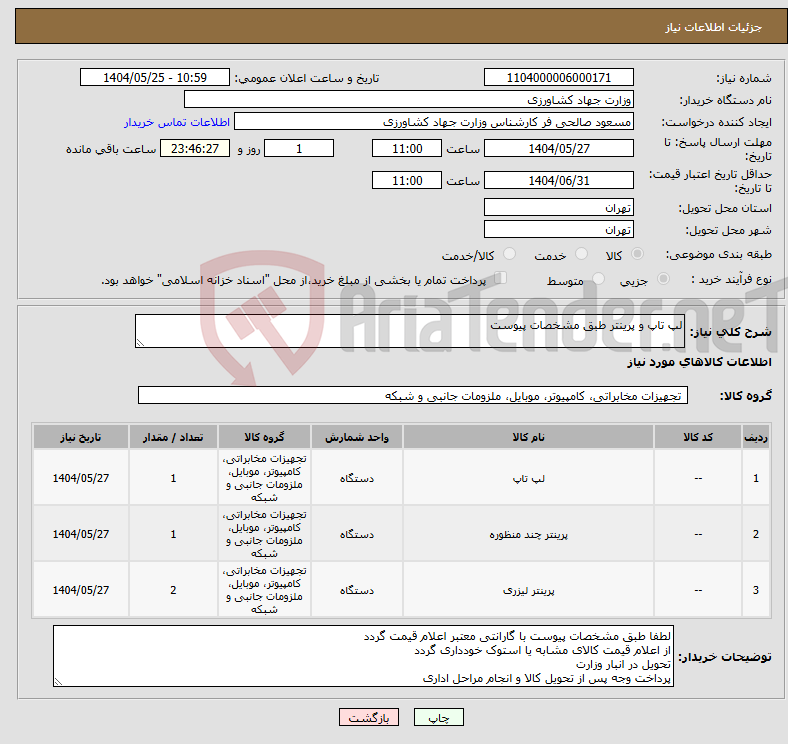
Task: Click the تعداد / مقدار column header
Action: tap(173, 437)
